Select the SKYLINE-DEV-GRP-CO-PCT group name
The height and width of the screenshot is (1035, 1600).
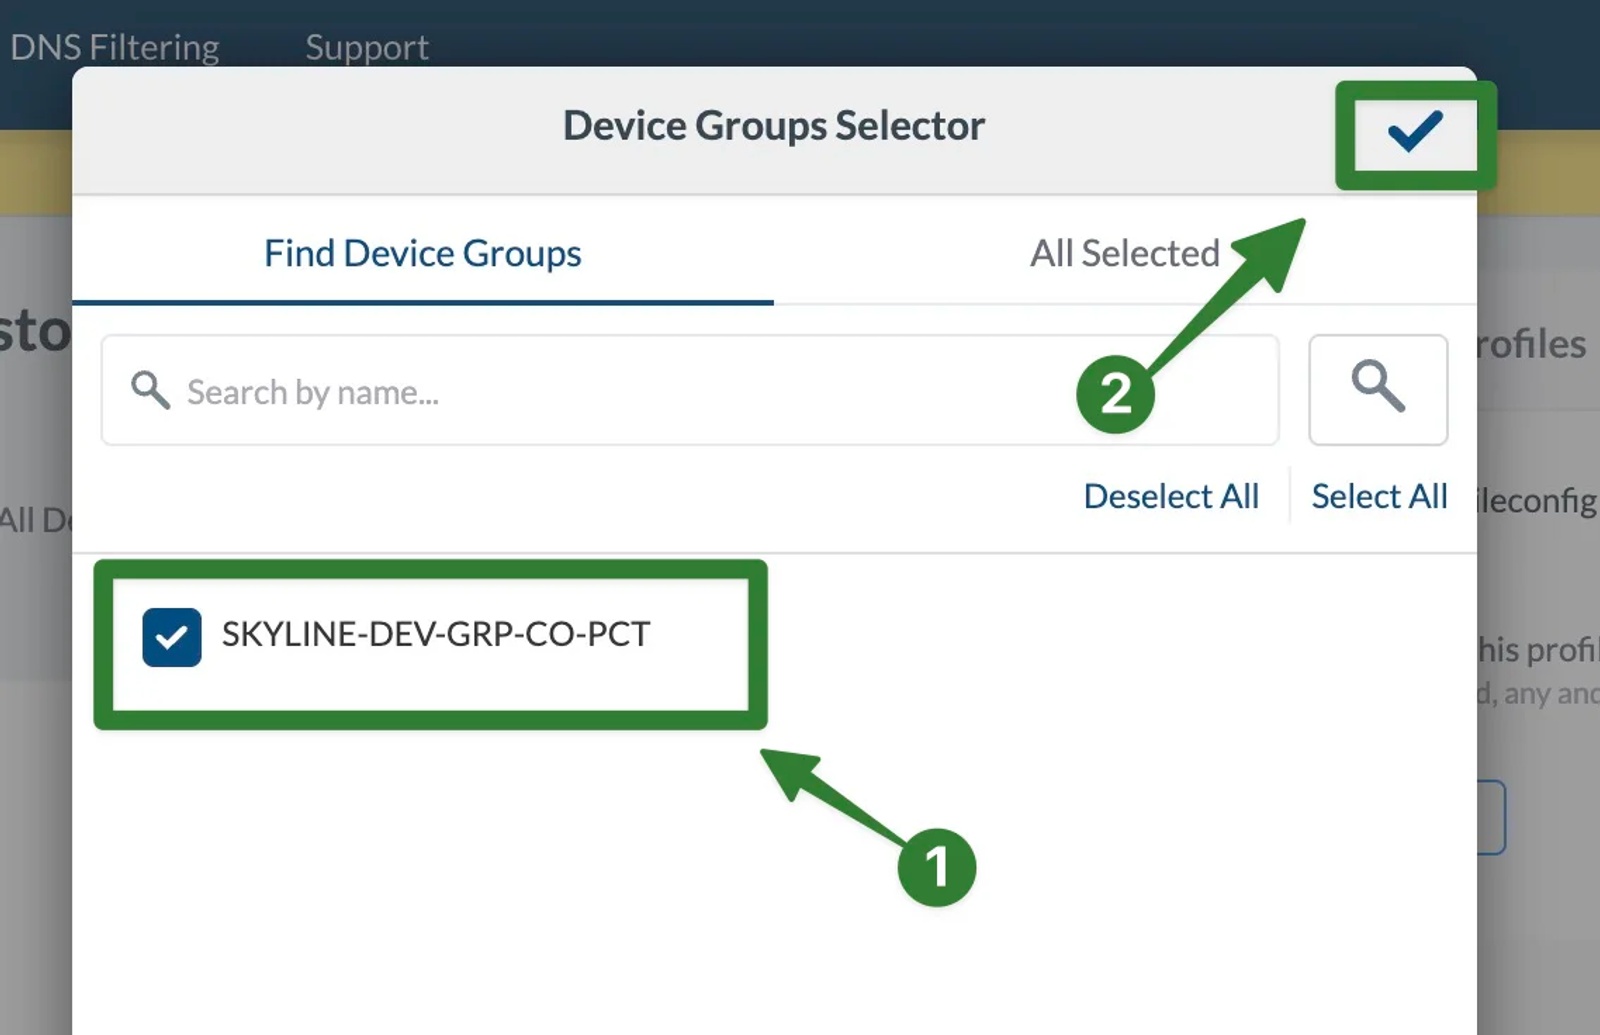point(436,634)
